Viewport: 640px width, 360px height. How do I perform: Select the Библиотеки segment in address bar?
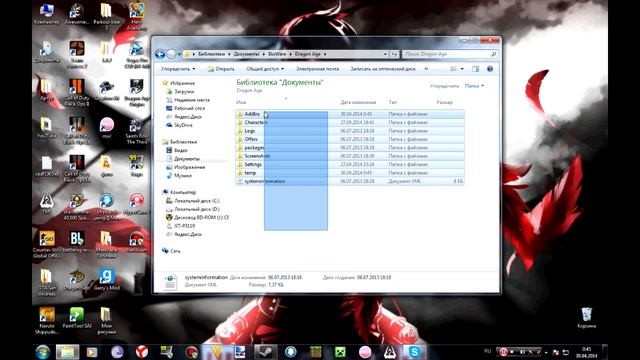click(211, 54)
